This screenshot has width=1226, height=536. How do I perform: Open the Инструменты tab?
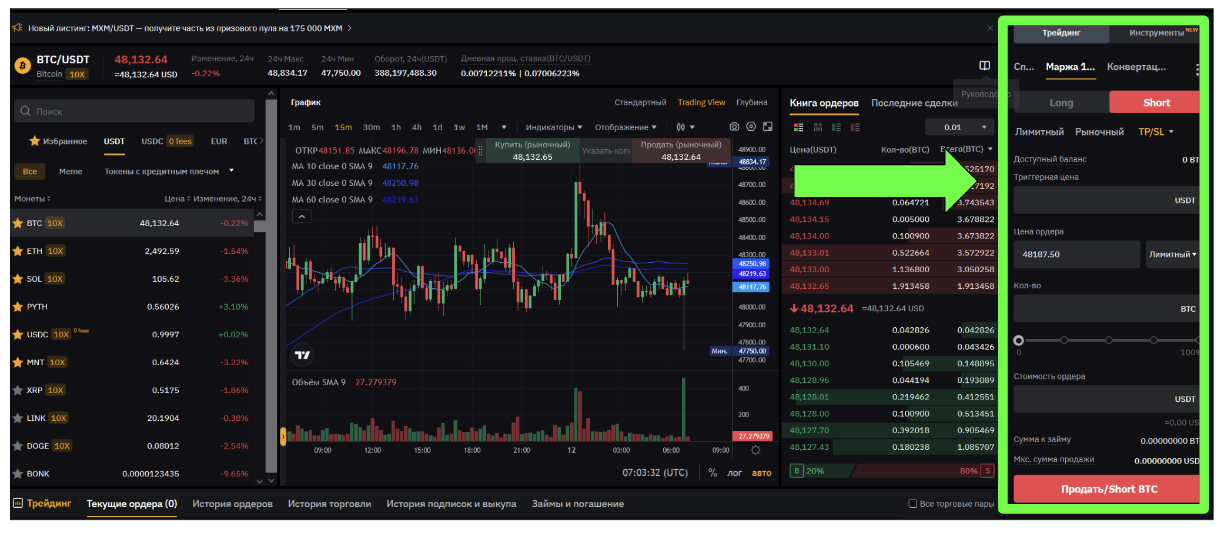tap(1156, 33)
